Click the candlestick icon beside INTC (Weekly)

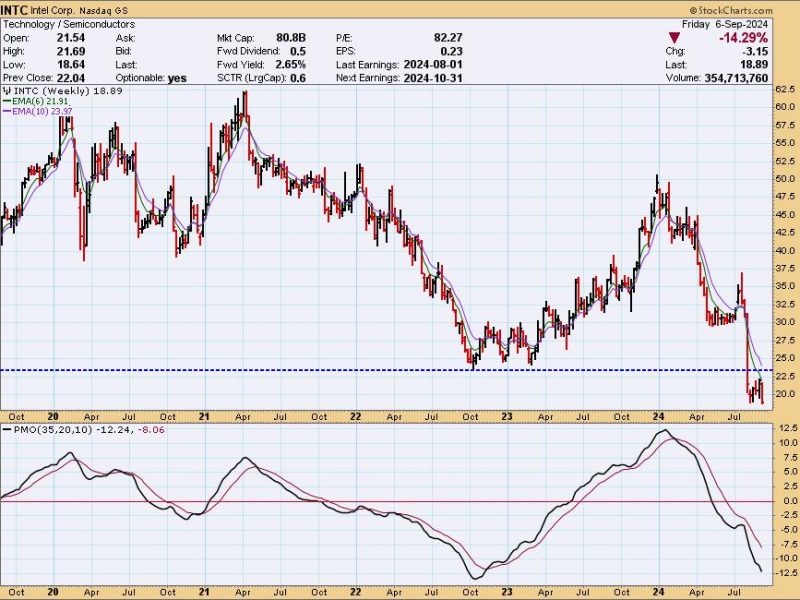coord(7,91)
